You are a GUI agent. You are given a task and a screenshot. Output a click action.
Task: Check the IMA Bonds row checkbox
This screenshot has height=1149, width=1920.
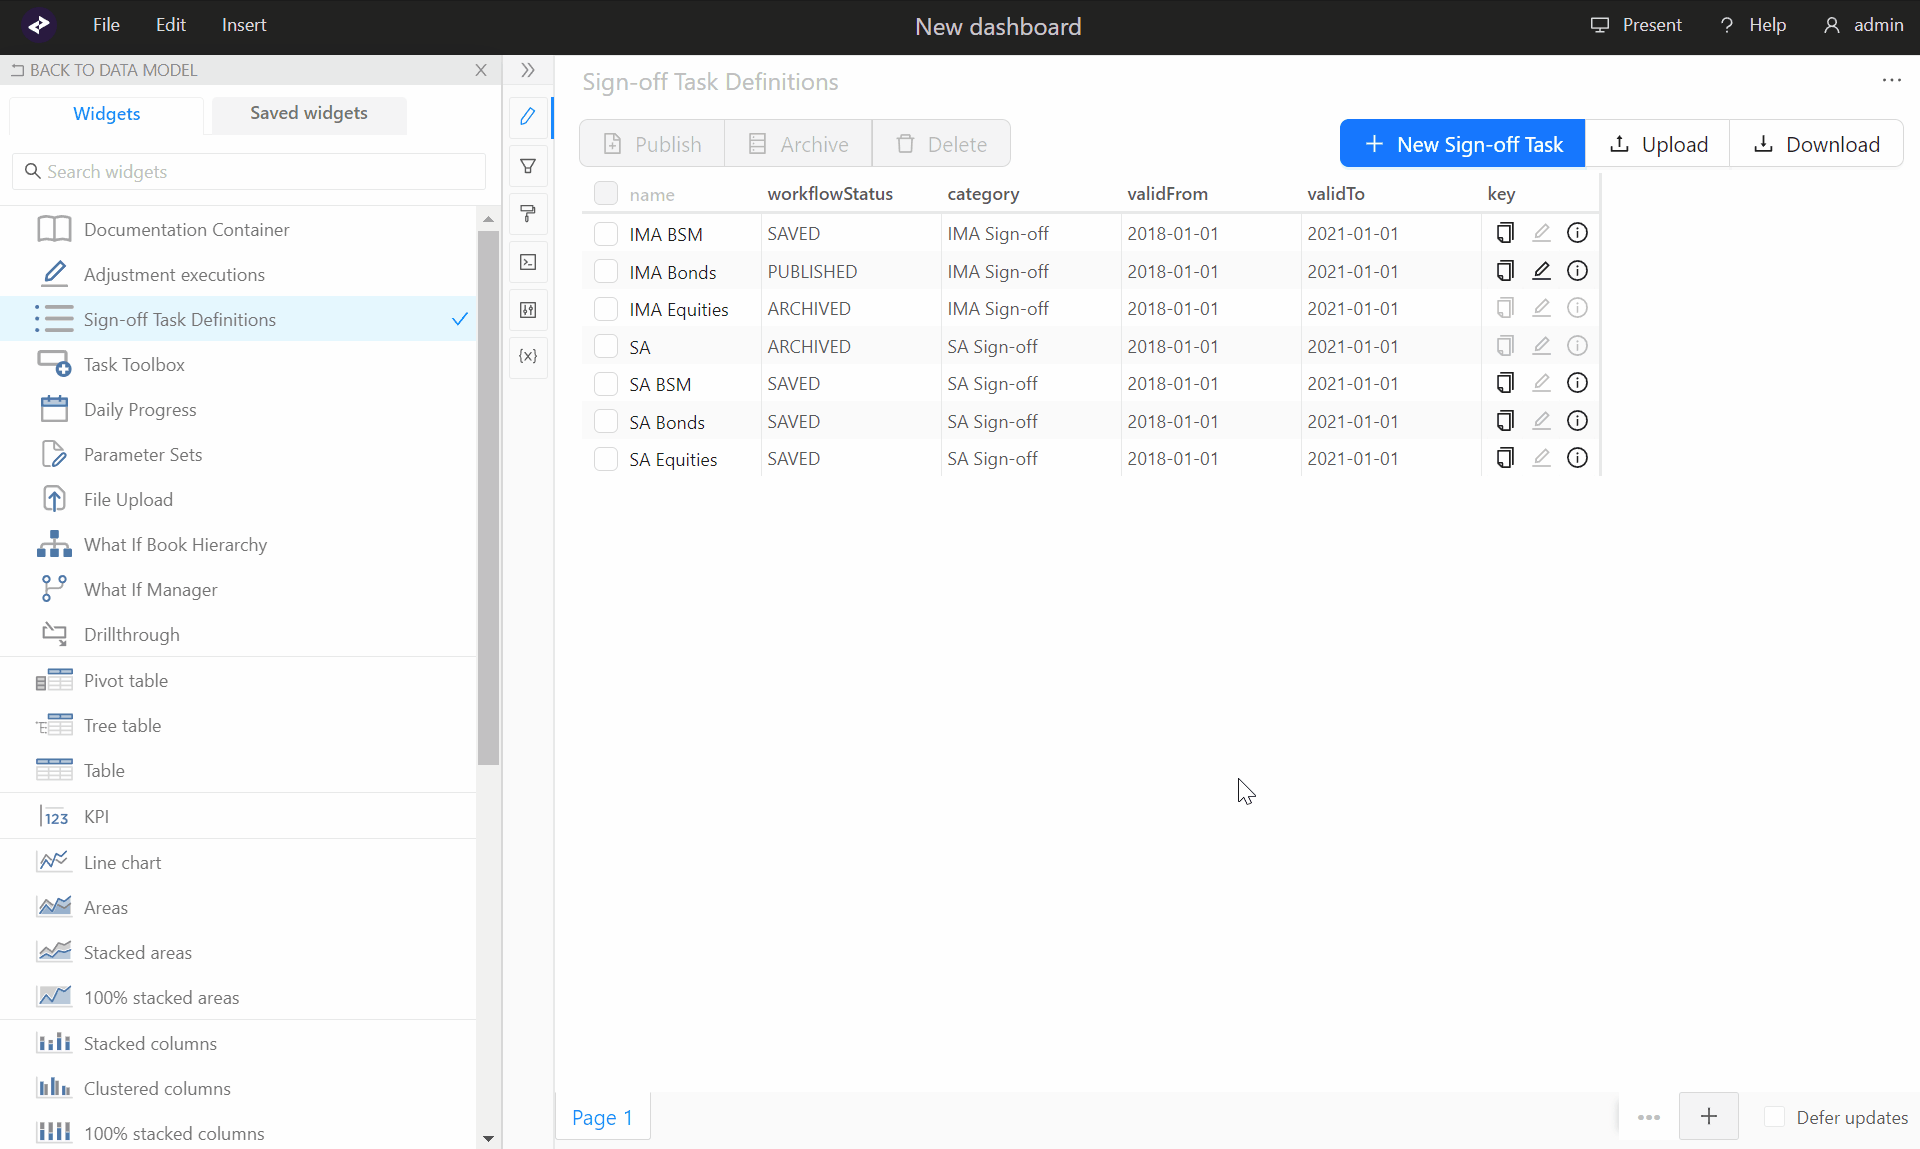click(x=606, y=271)
